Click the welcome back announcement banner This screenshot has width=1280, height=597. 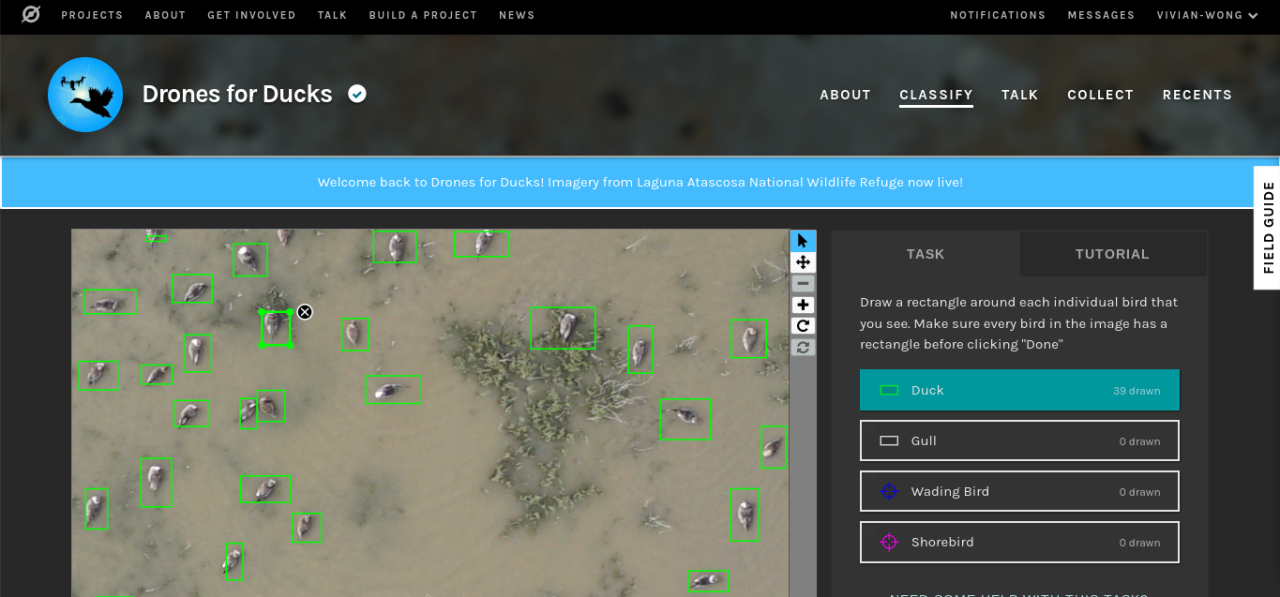pos(640,182)
